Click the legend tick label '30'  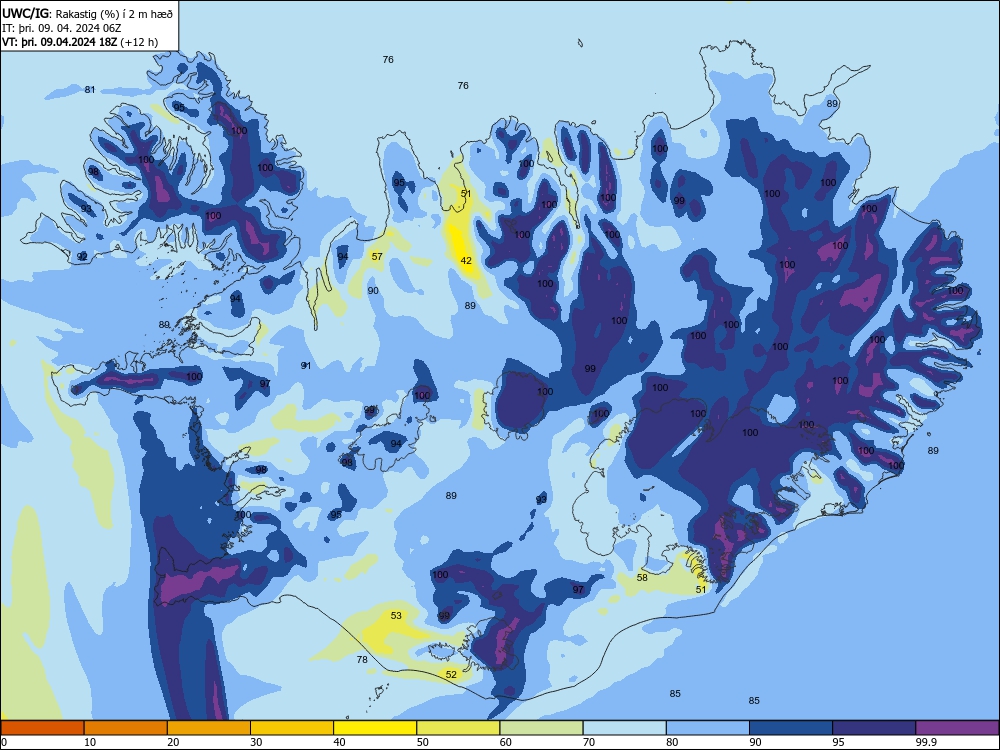coord(256,742)
